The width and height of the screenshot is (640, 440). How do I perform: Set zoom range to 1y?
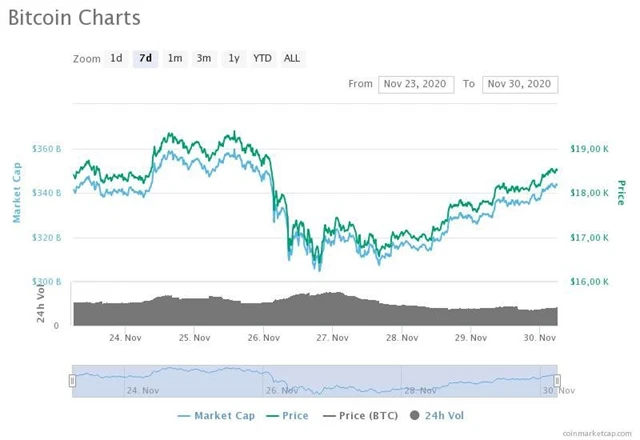(234, 58)
